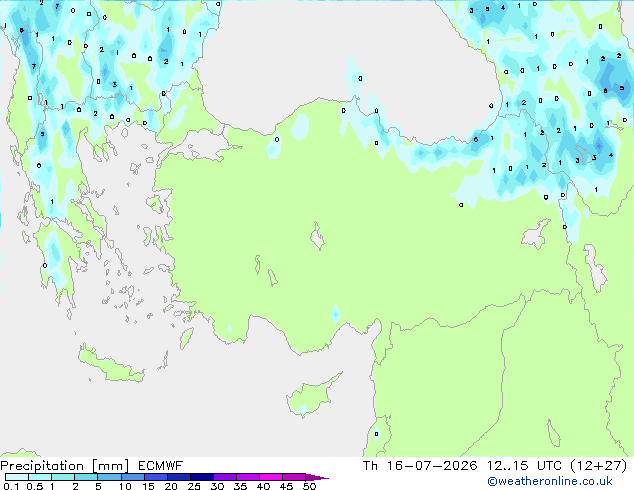The image size is (634, 490).
Task: Pick the 25–30 mm navy swatch
Action: 201,477
